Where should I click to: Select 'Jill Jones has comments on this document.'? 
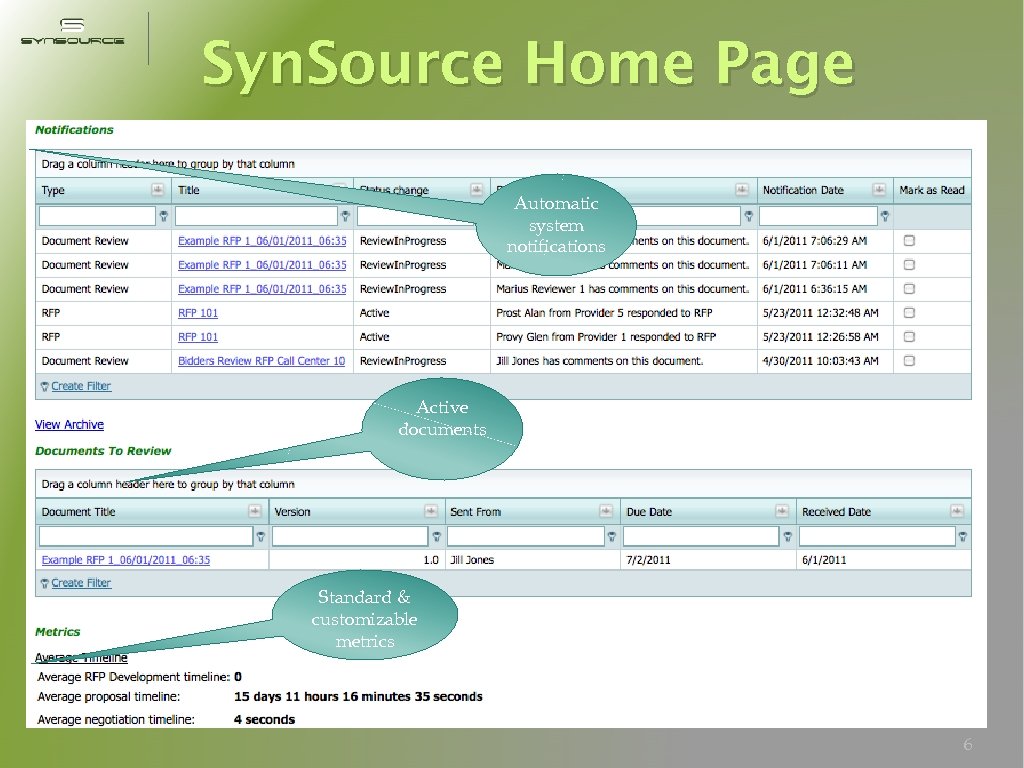pyautogui.click(x=600, y=360)
